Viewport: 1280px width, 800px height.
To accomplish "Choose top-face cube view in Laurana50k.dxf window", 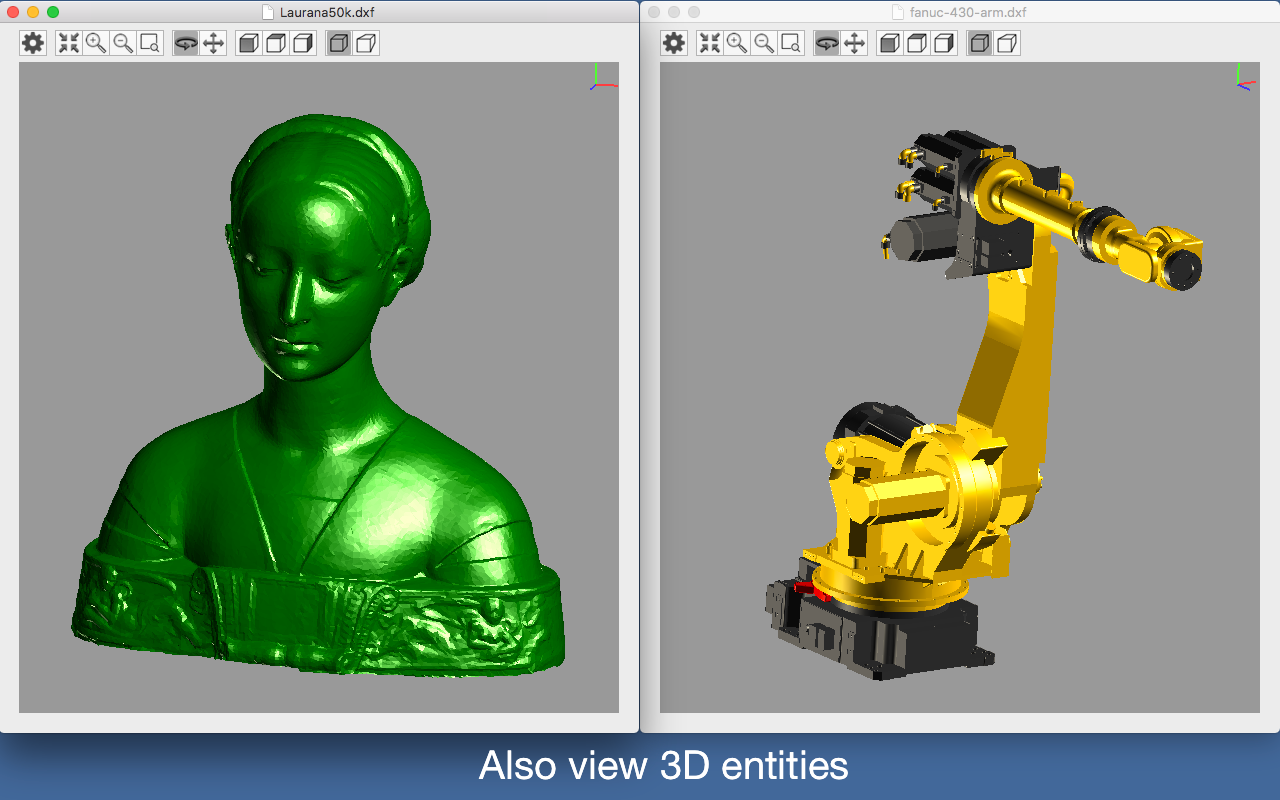I will [x=276, y=43].
